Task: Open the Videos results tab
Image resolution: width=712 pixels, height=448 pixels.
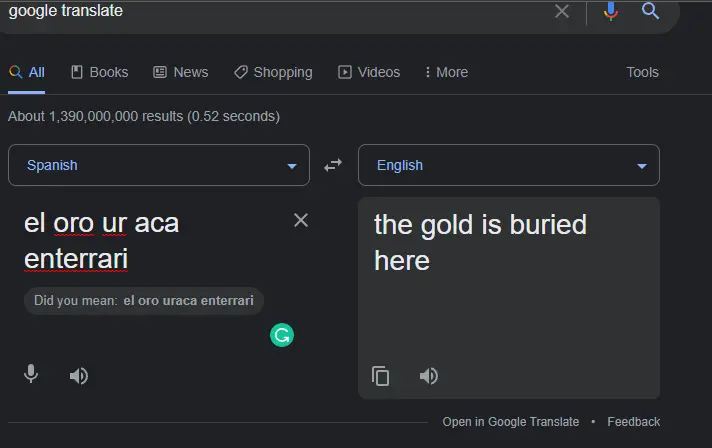Action: click(369, 72)
